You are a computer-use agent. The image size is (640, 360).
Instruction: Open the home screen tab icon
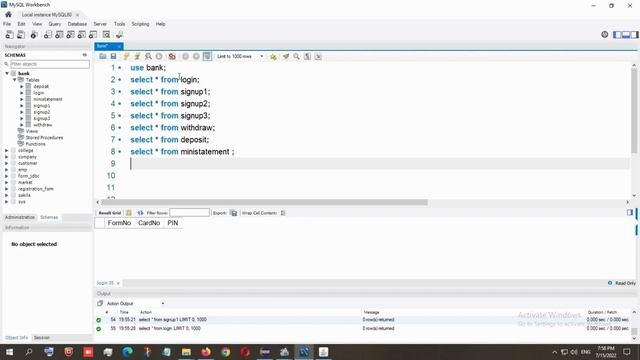tap(8, 15)
